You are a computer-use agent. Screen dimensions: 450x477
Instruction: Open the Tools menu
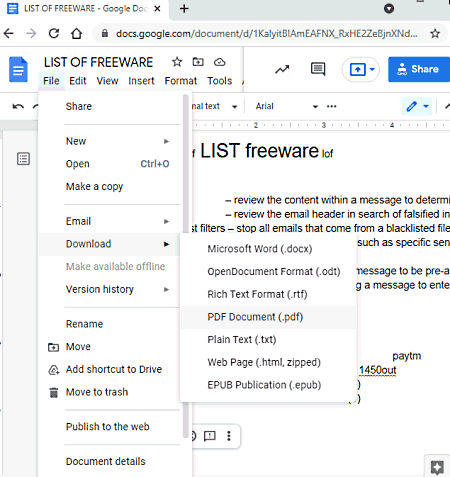coord(220,81)
